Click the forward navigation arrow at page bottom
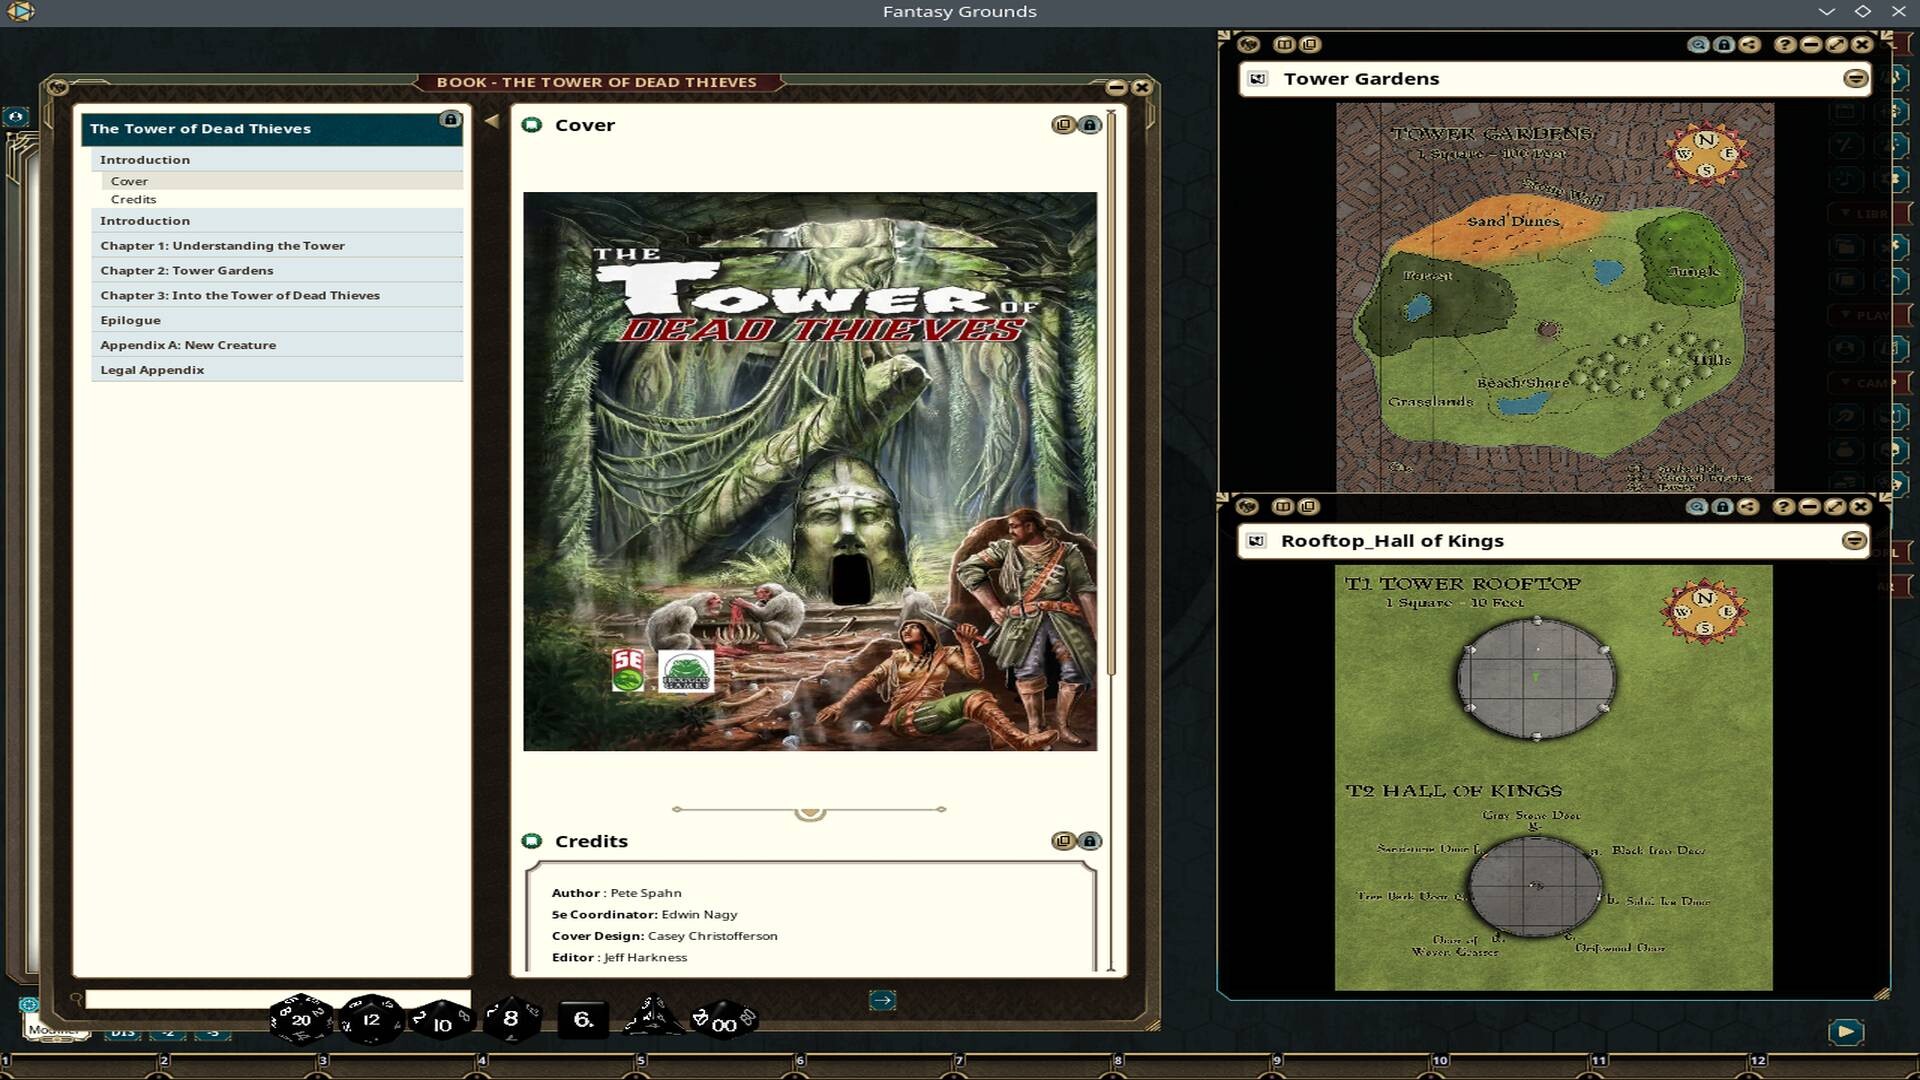Image resolution: width=1920 pixels, height=1080 pixels. [x=883, y=998]
